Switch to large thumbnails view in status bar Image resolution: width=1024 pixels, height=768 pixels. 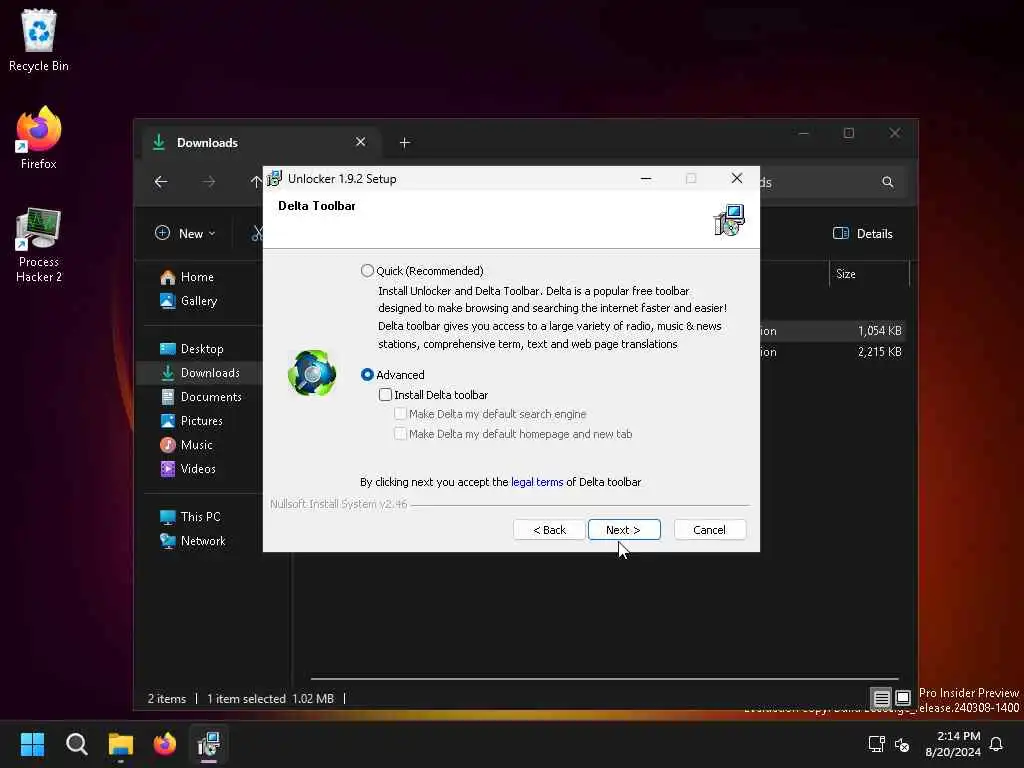tap(903, 698)
